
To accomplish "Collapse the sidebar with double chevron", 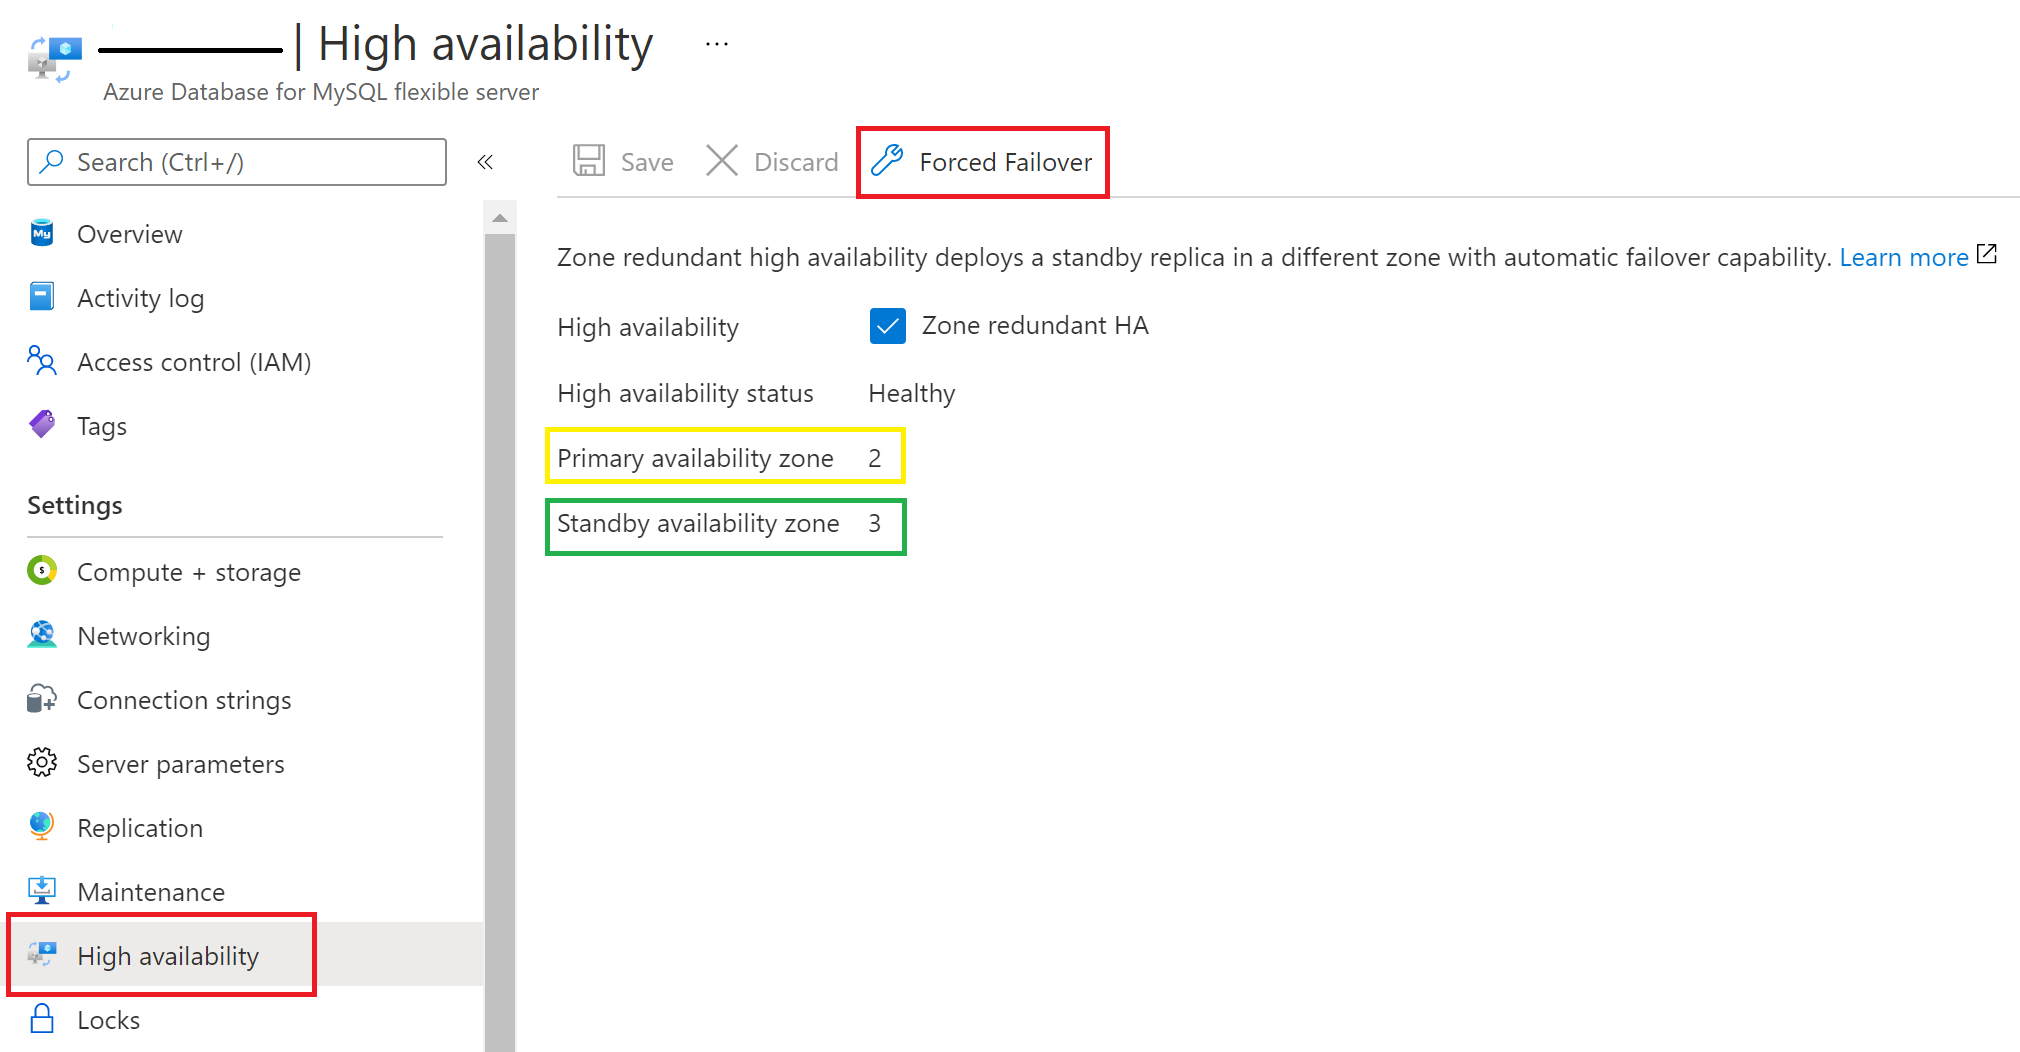I will pos(485,162).
